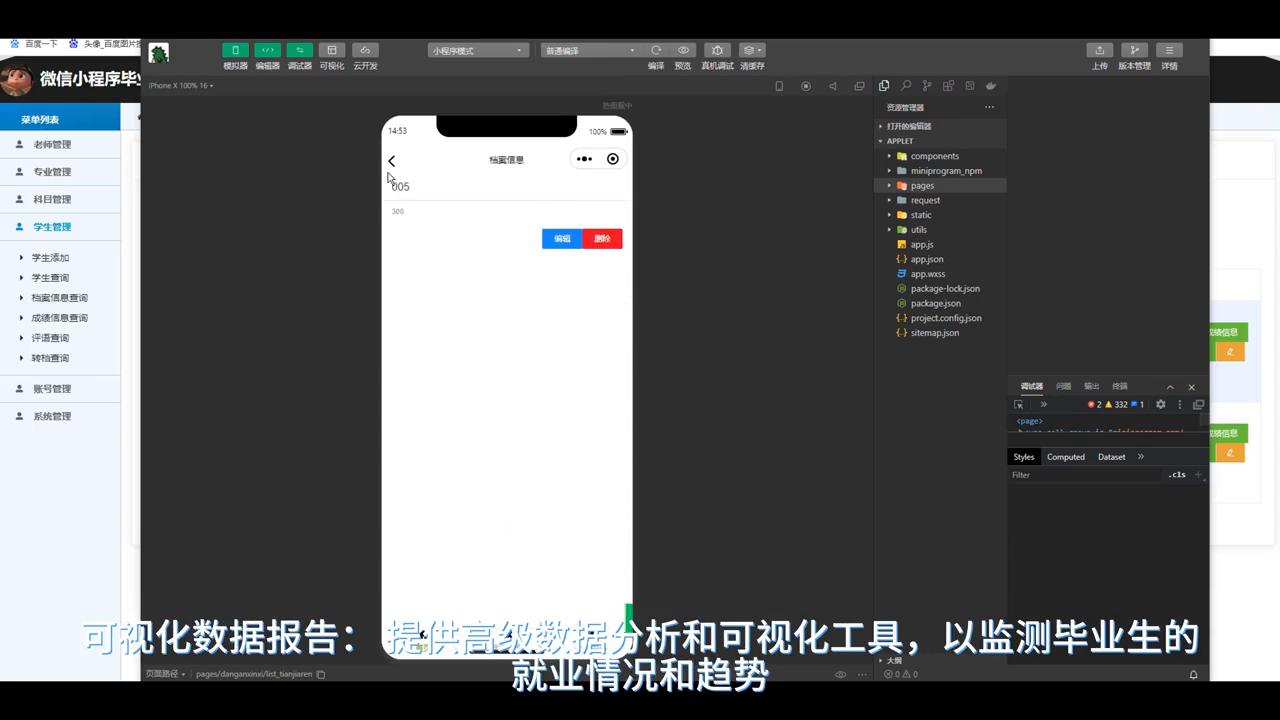Click the 上传 (Upload) icon
Viewport: 1280px width, 720px height.
pyautogui.click(x=1099, y=50)
